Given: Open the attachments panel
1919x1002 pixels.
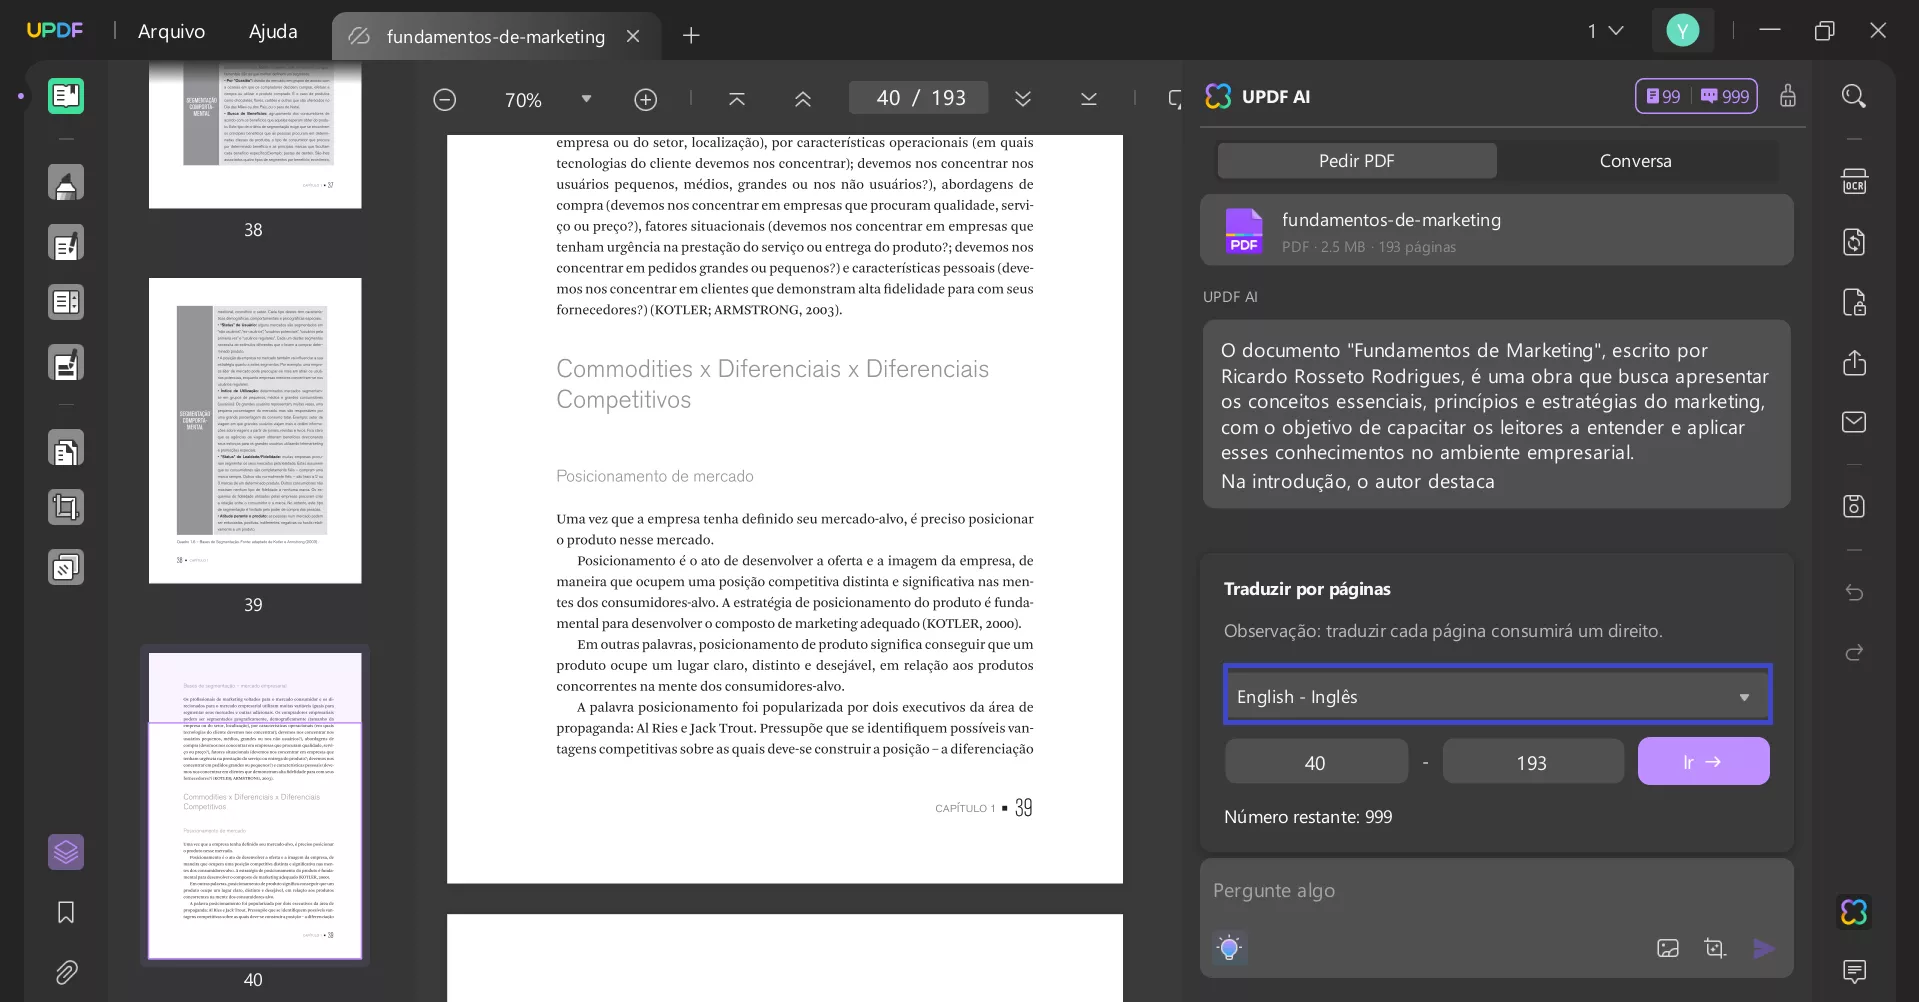Looking at the screenshot, I should click(66, 972).
